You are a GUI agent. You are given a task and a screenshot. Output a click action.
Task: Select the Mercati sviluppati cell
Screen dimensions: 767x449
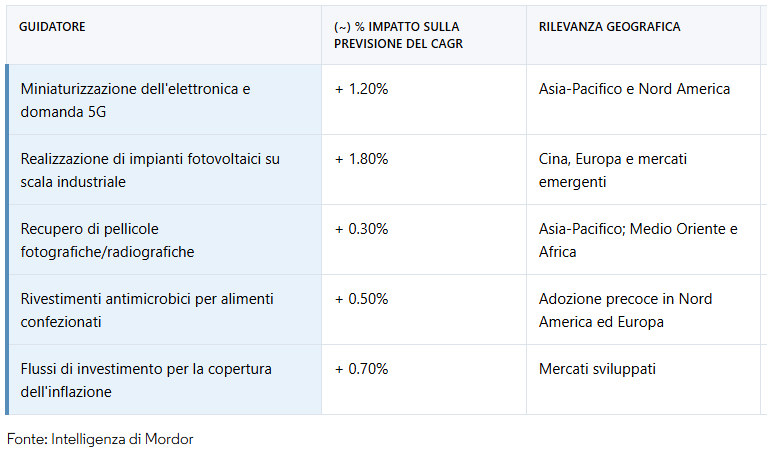click(597, 369)
